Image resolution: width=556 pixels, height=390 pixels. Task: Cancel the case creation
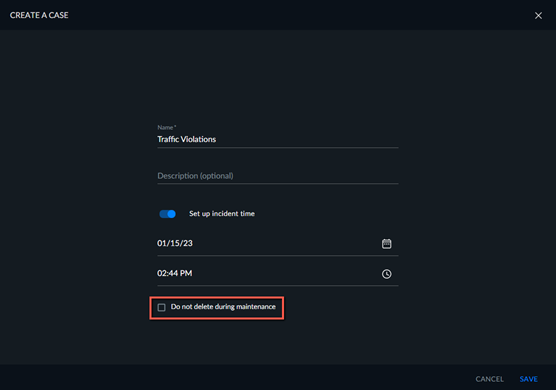point(489,379)
